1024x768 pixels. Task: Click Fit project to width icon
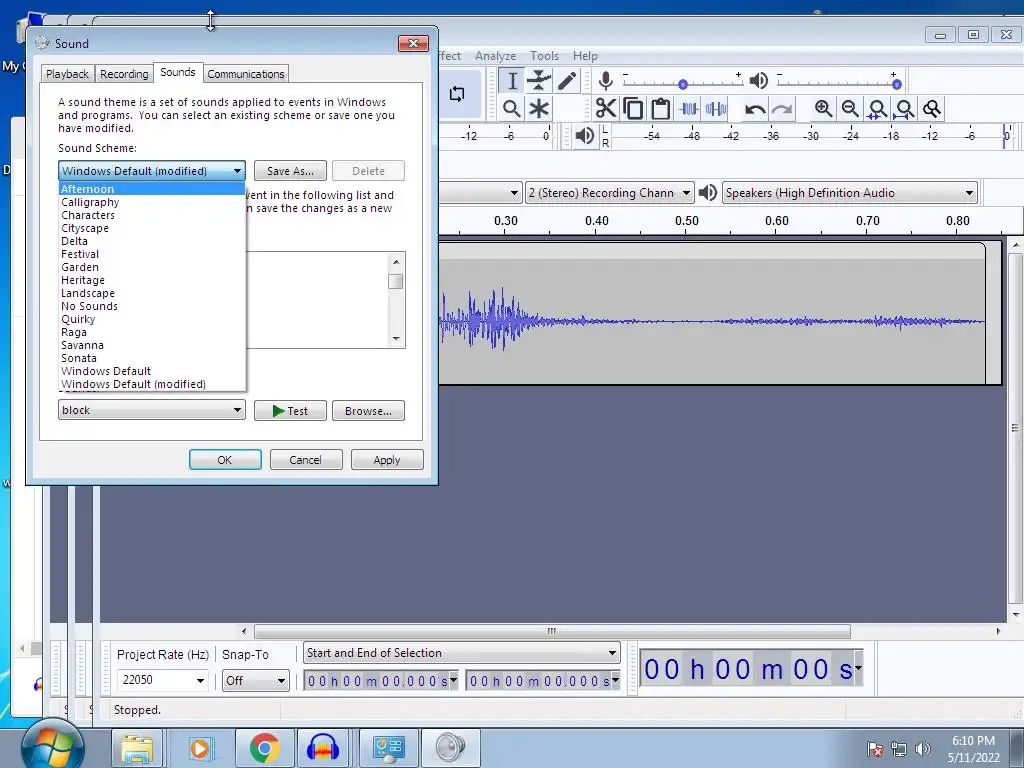click(905, 108)
